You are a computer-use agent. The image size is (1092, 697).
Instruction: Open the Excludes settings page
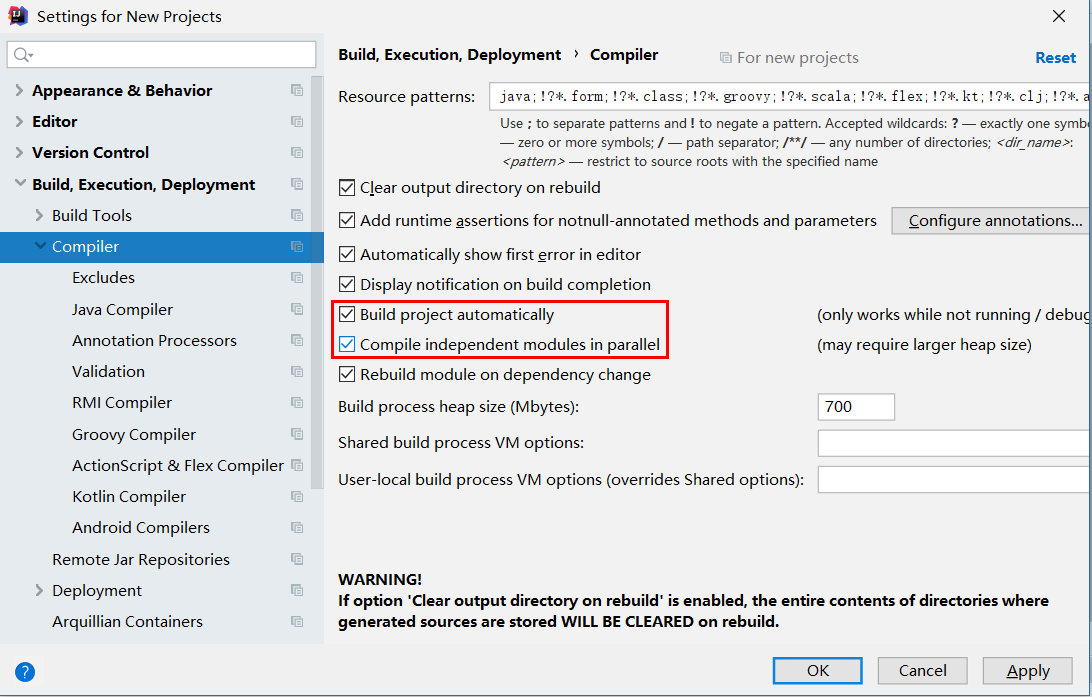click(x=103, y=277)
